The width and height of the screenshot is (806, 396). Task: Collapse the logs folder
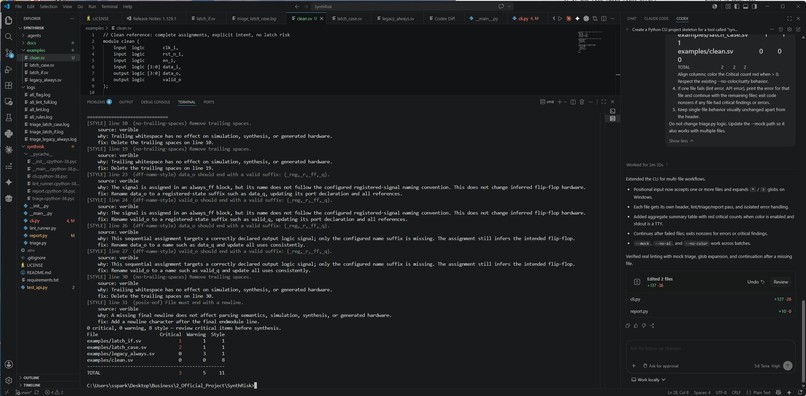(x=47, y=87)
